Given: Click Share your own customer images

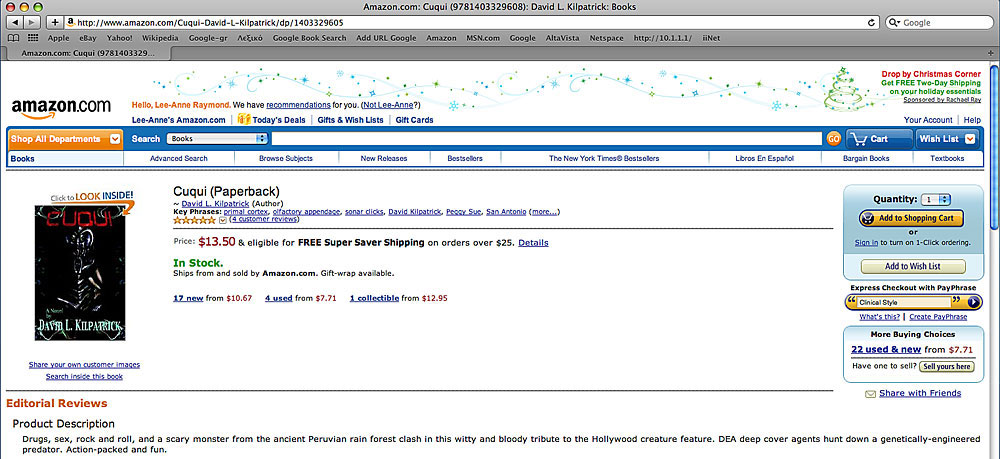Looking at the screenshot, I should click(84, 365).
